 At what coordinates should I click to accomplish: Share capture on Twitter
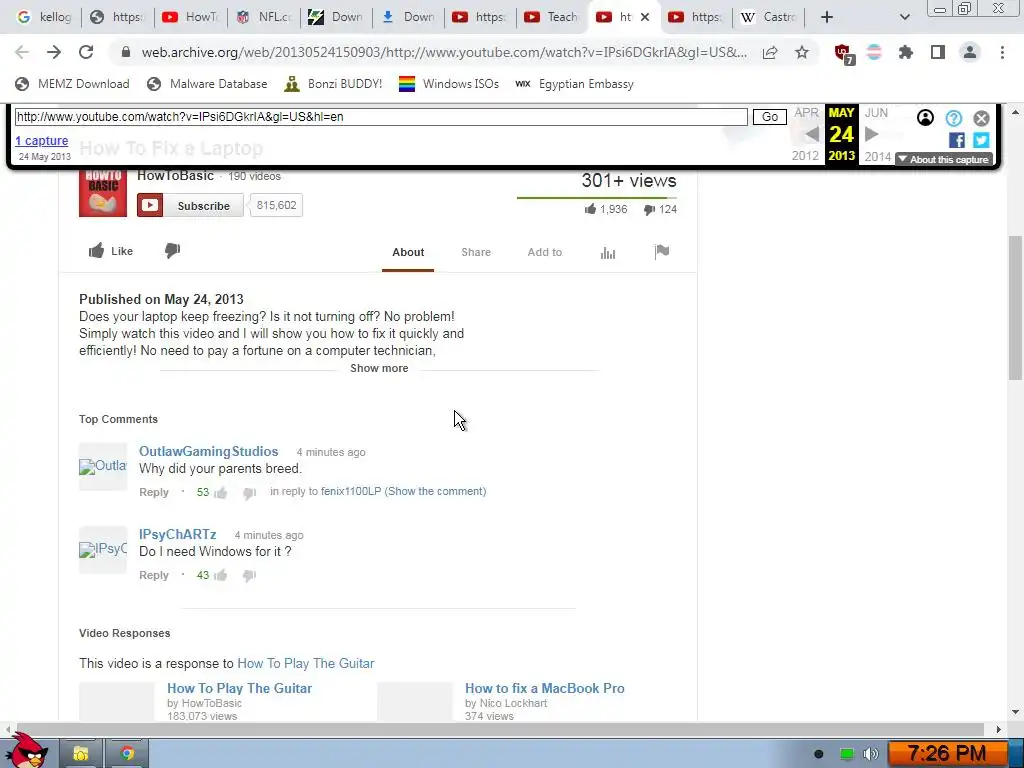coord(981,140)
